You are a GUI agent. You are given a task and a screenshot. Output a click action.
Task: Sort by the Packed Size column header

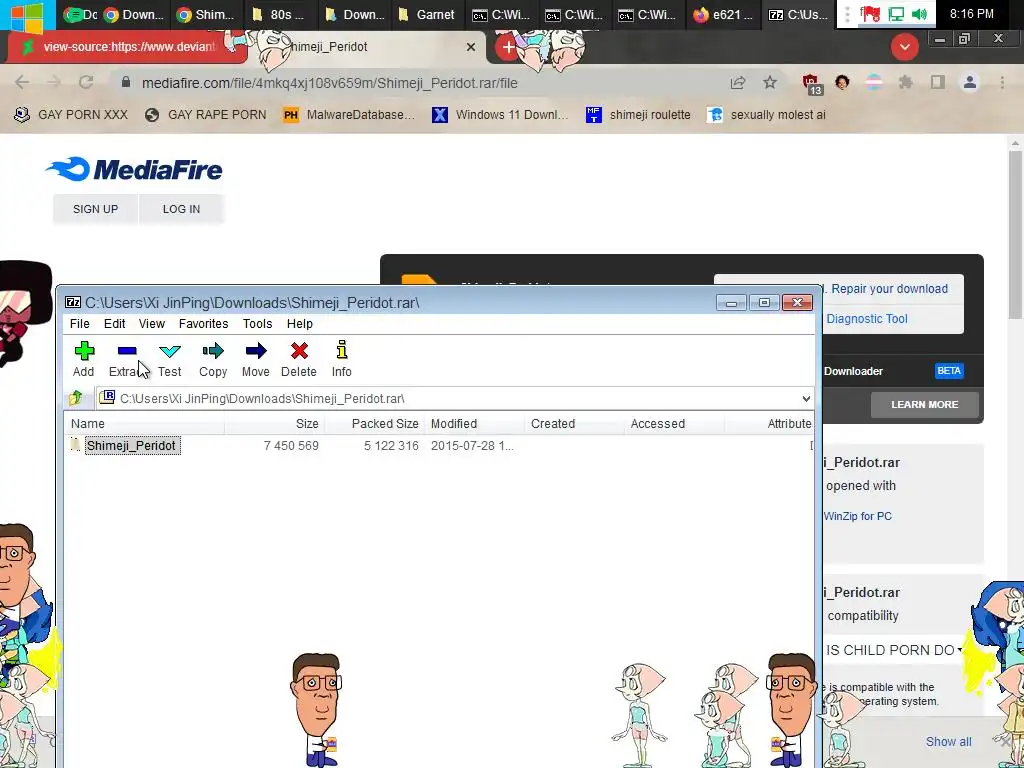pyautogui.click(x=375, y=423)
